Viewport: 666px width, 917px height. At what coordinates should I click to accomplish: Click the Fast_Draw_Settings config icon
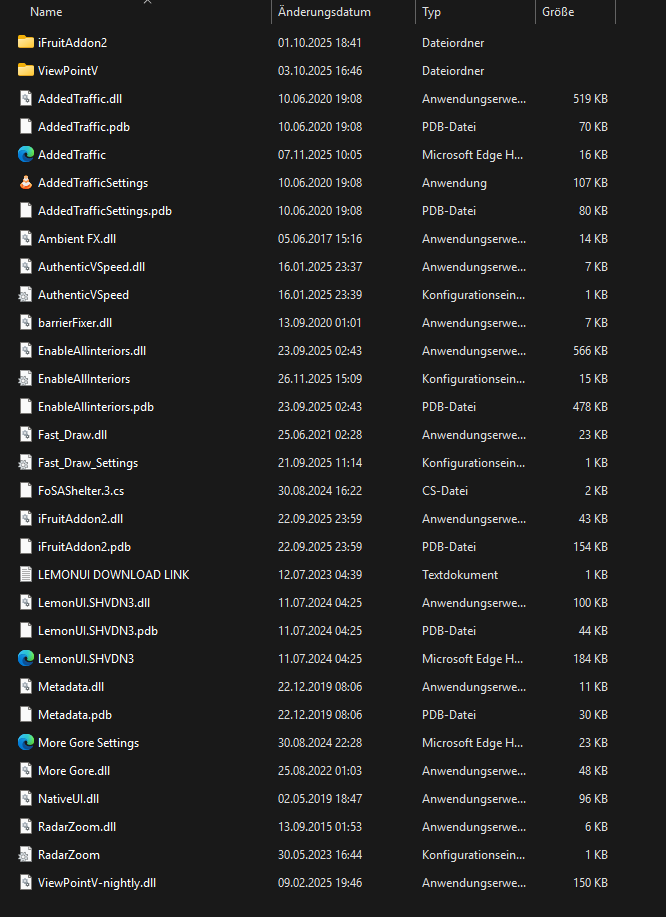tap(25, 463)
